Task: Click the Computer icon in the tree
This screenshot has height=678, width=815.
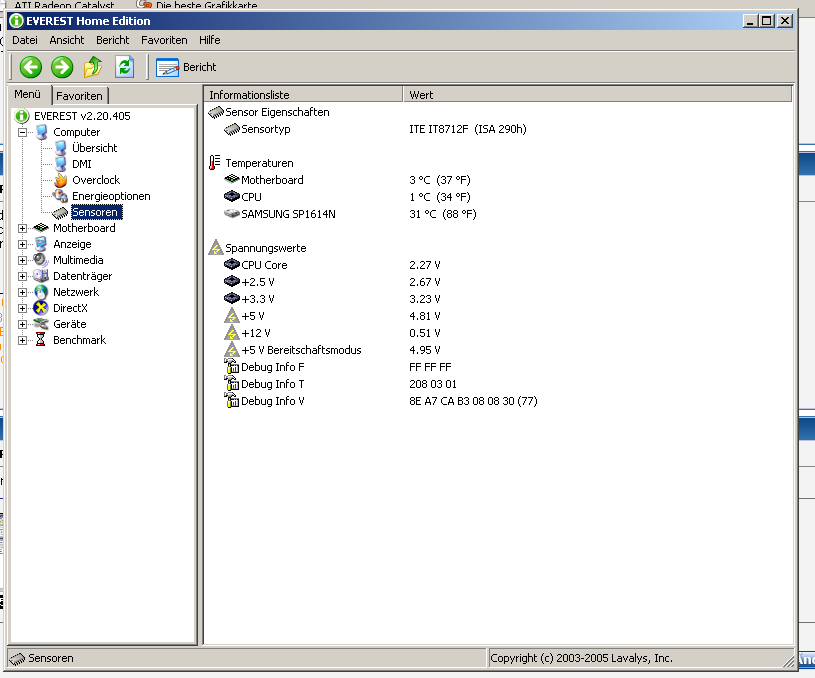Action: [x=42, y=132]
